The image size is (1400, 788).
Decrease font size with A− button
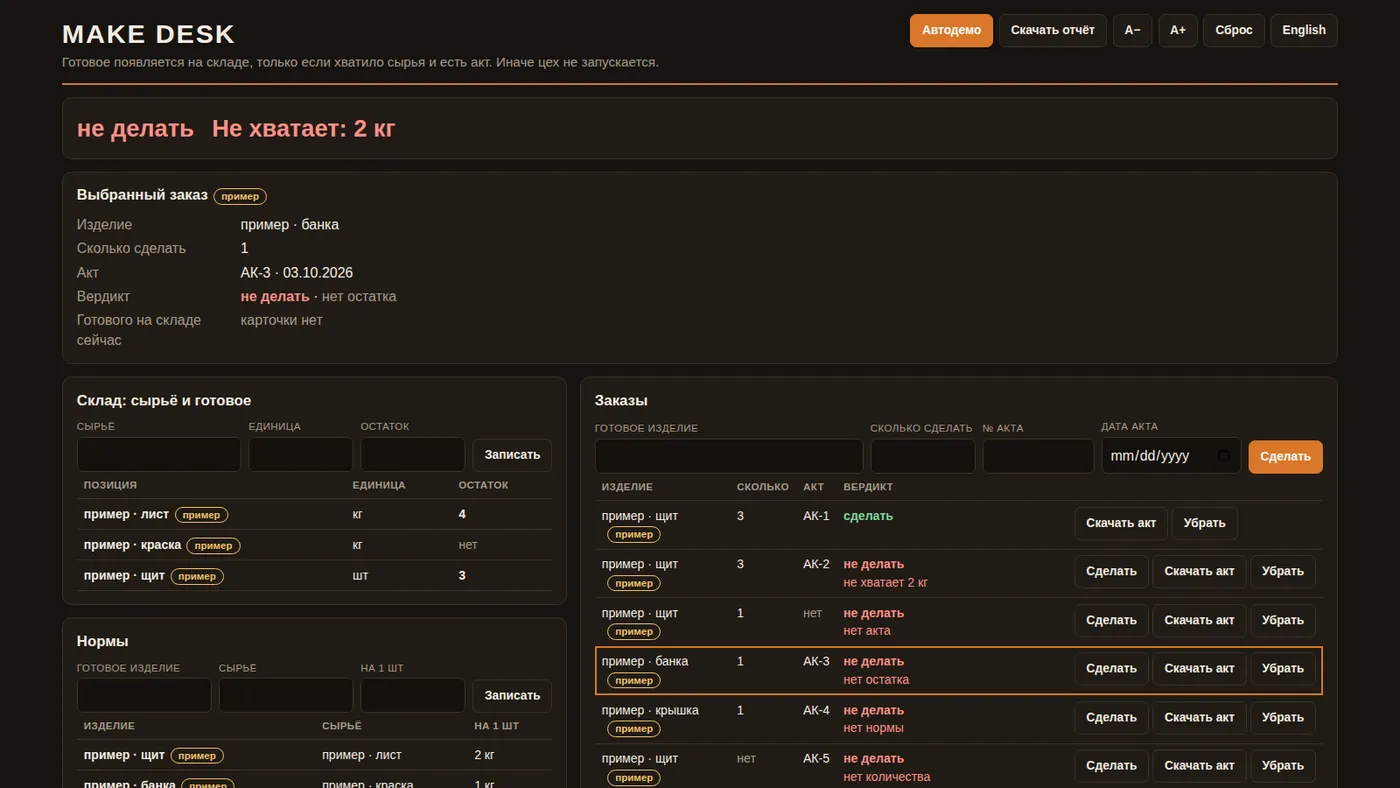1132,30
